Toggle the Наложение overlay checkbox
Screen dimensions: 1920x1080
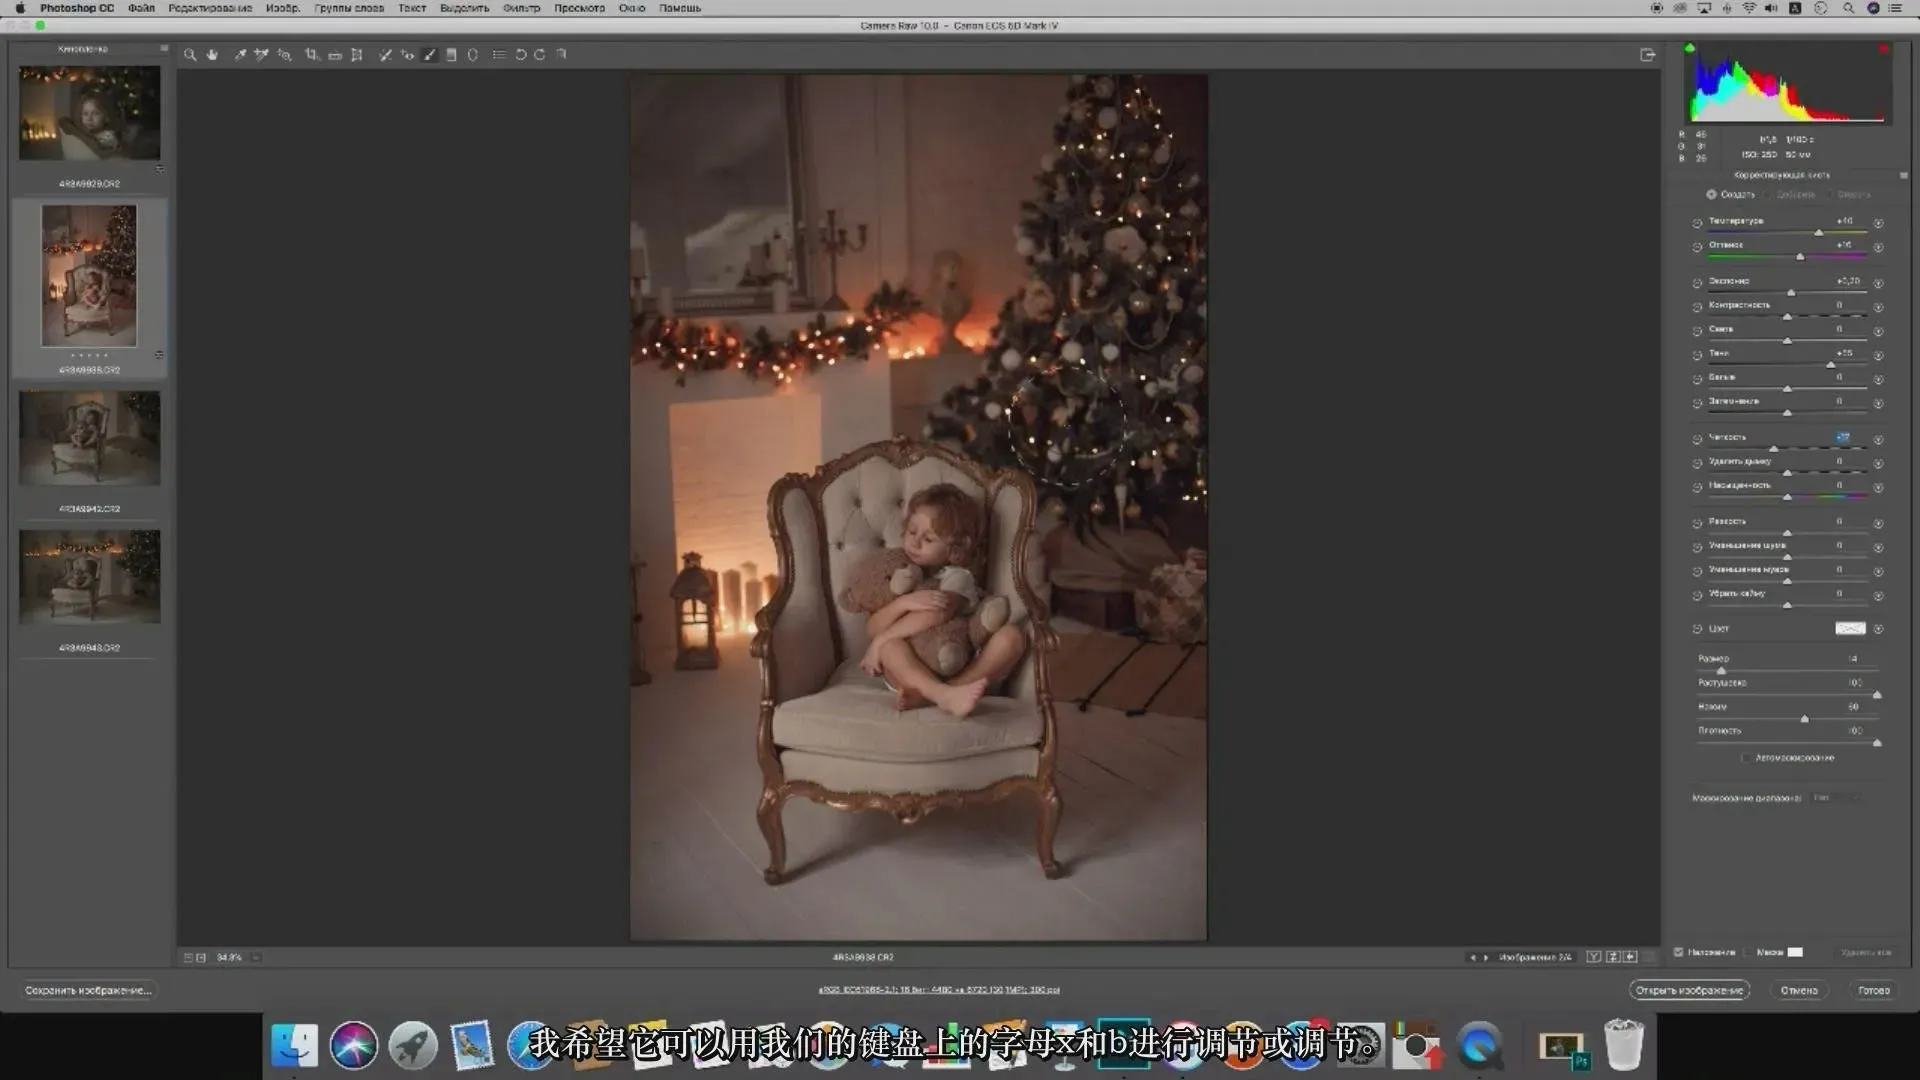click(1679, 952)
